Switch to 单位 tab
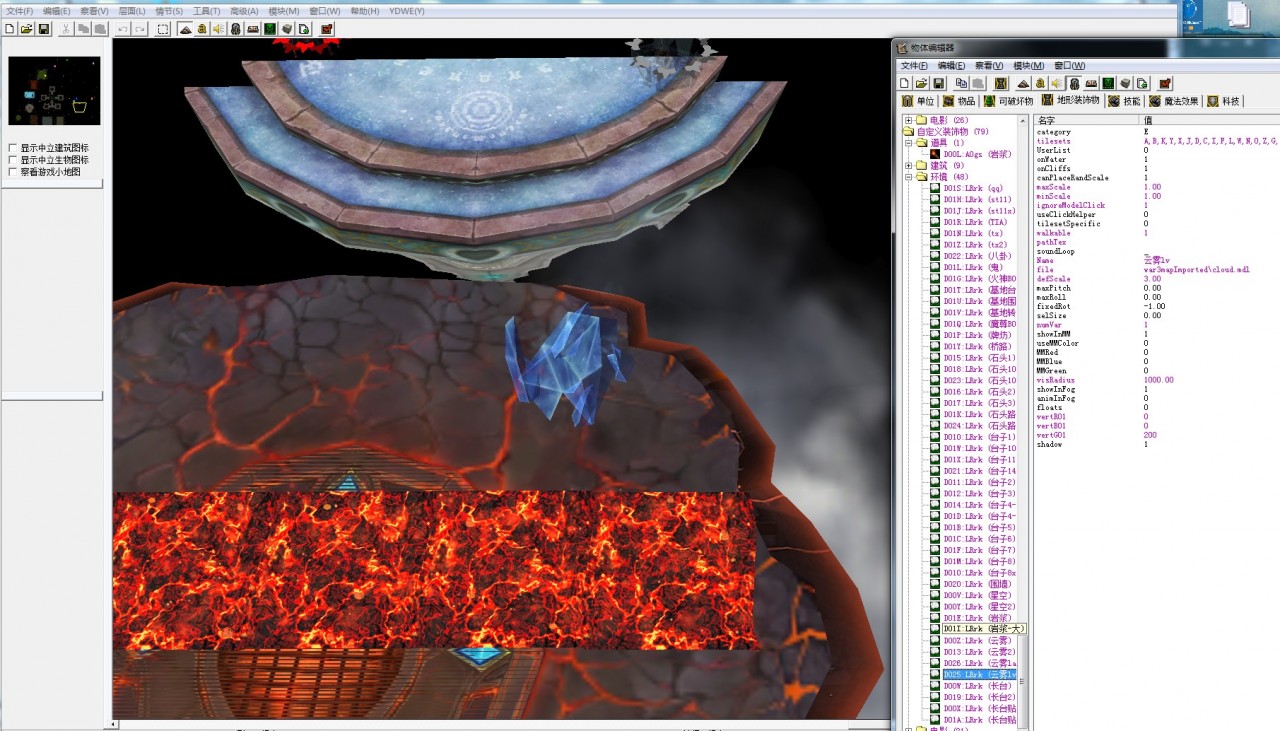 coord(918,101)
